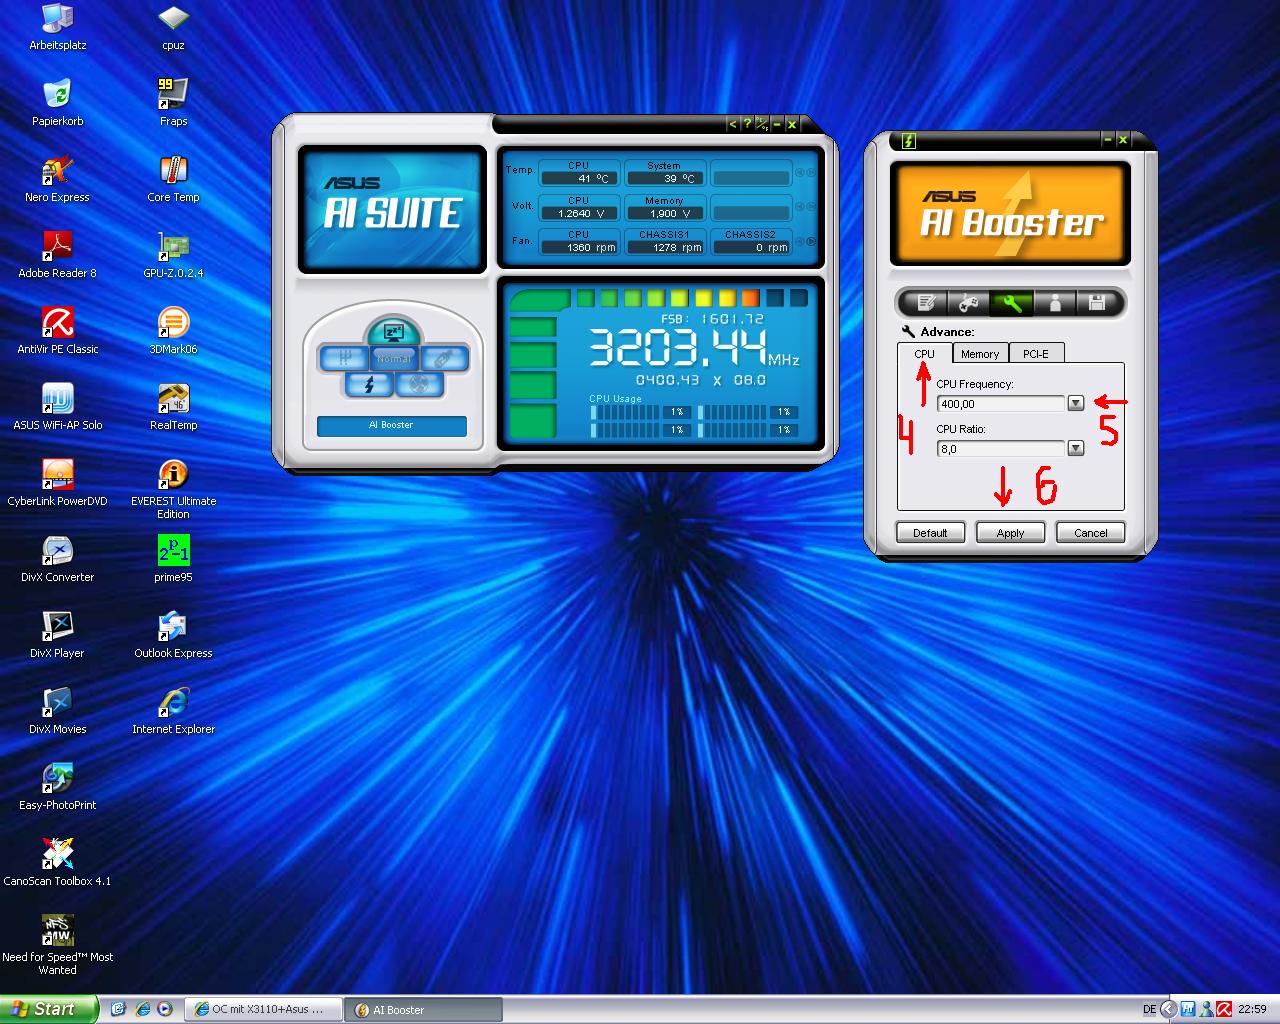Open the prime95 desktop icon
Image resolution: width=1280 pixels, height=1024 pixels.
(173, 560)
